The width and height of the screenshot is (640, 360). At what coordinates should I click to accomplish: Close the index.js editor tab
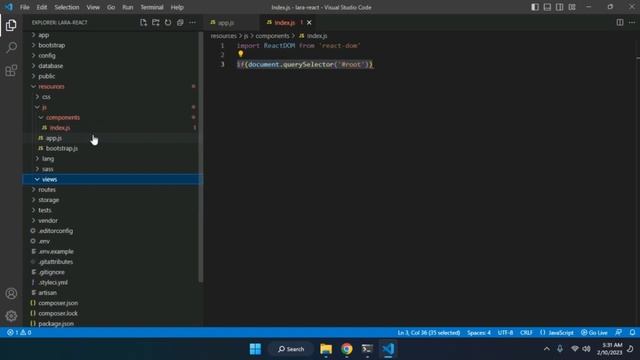309,22
